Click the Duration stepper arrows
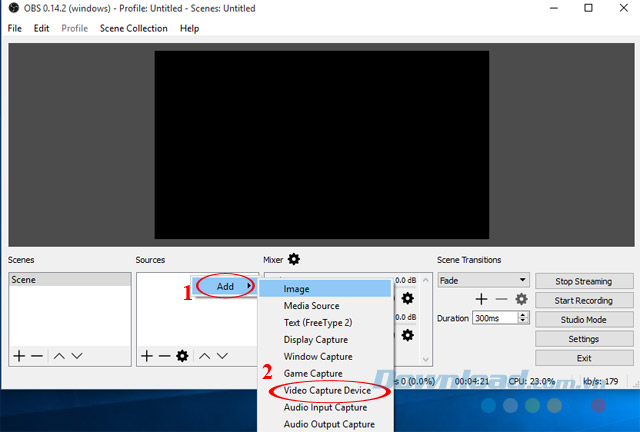 (x=523, y=318)
